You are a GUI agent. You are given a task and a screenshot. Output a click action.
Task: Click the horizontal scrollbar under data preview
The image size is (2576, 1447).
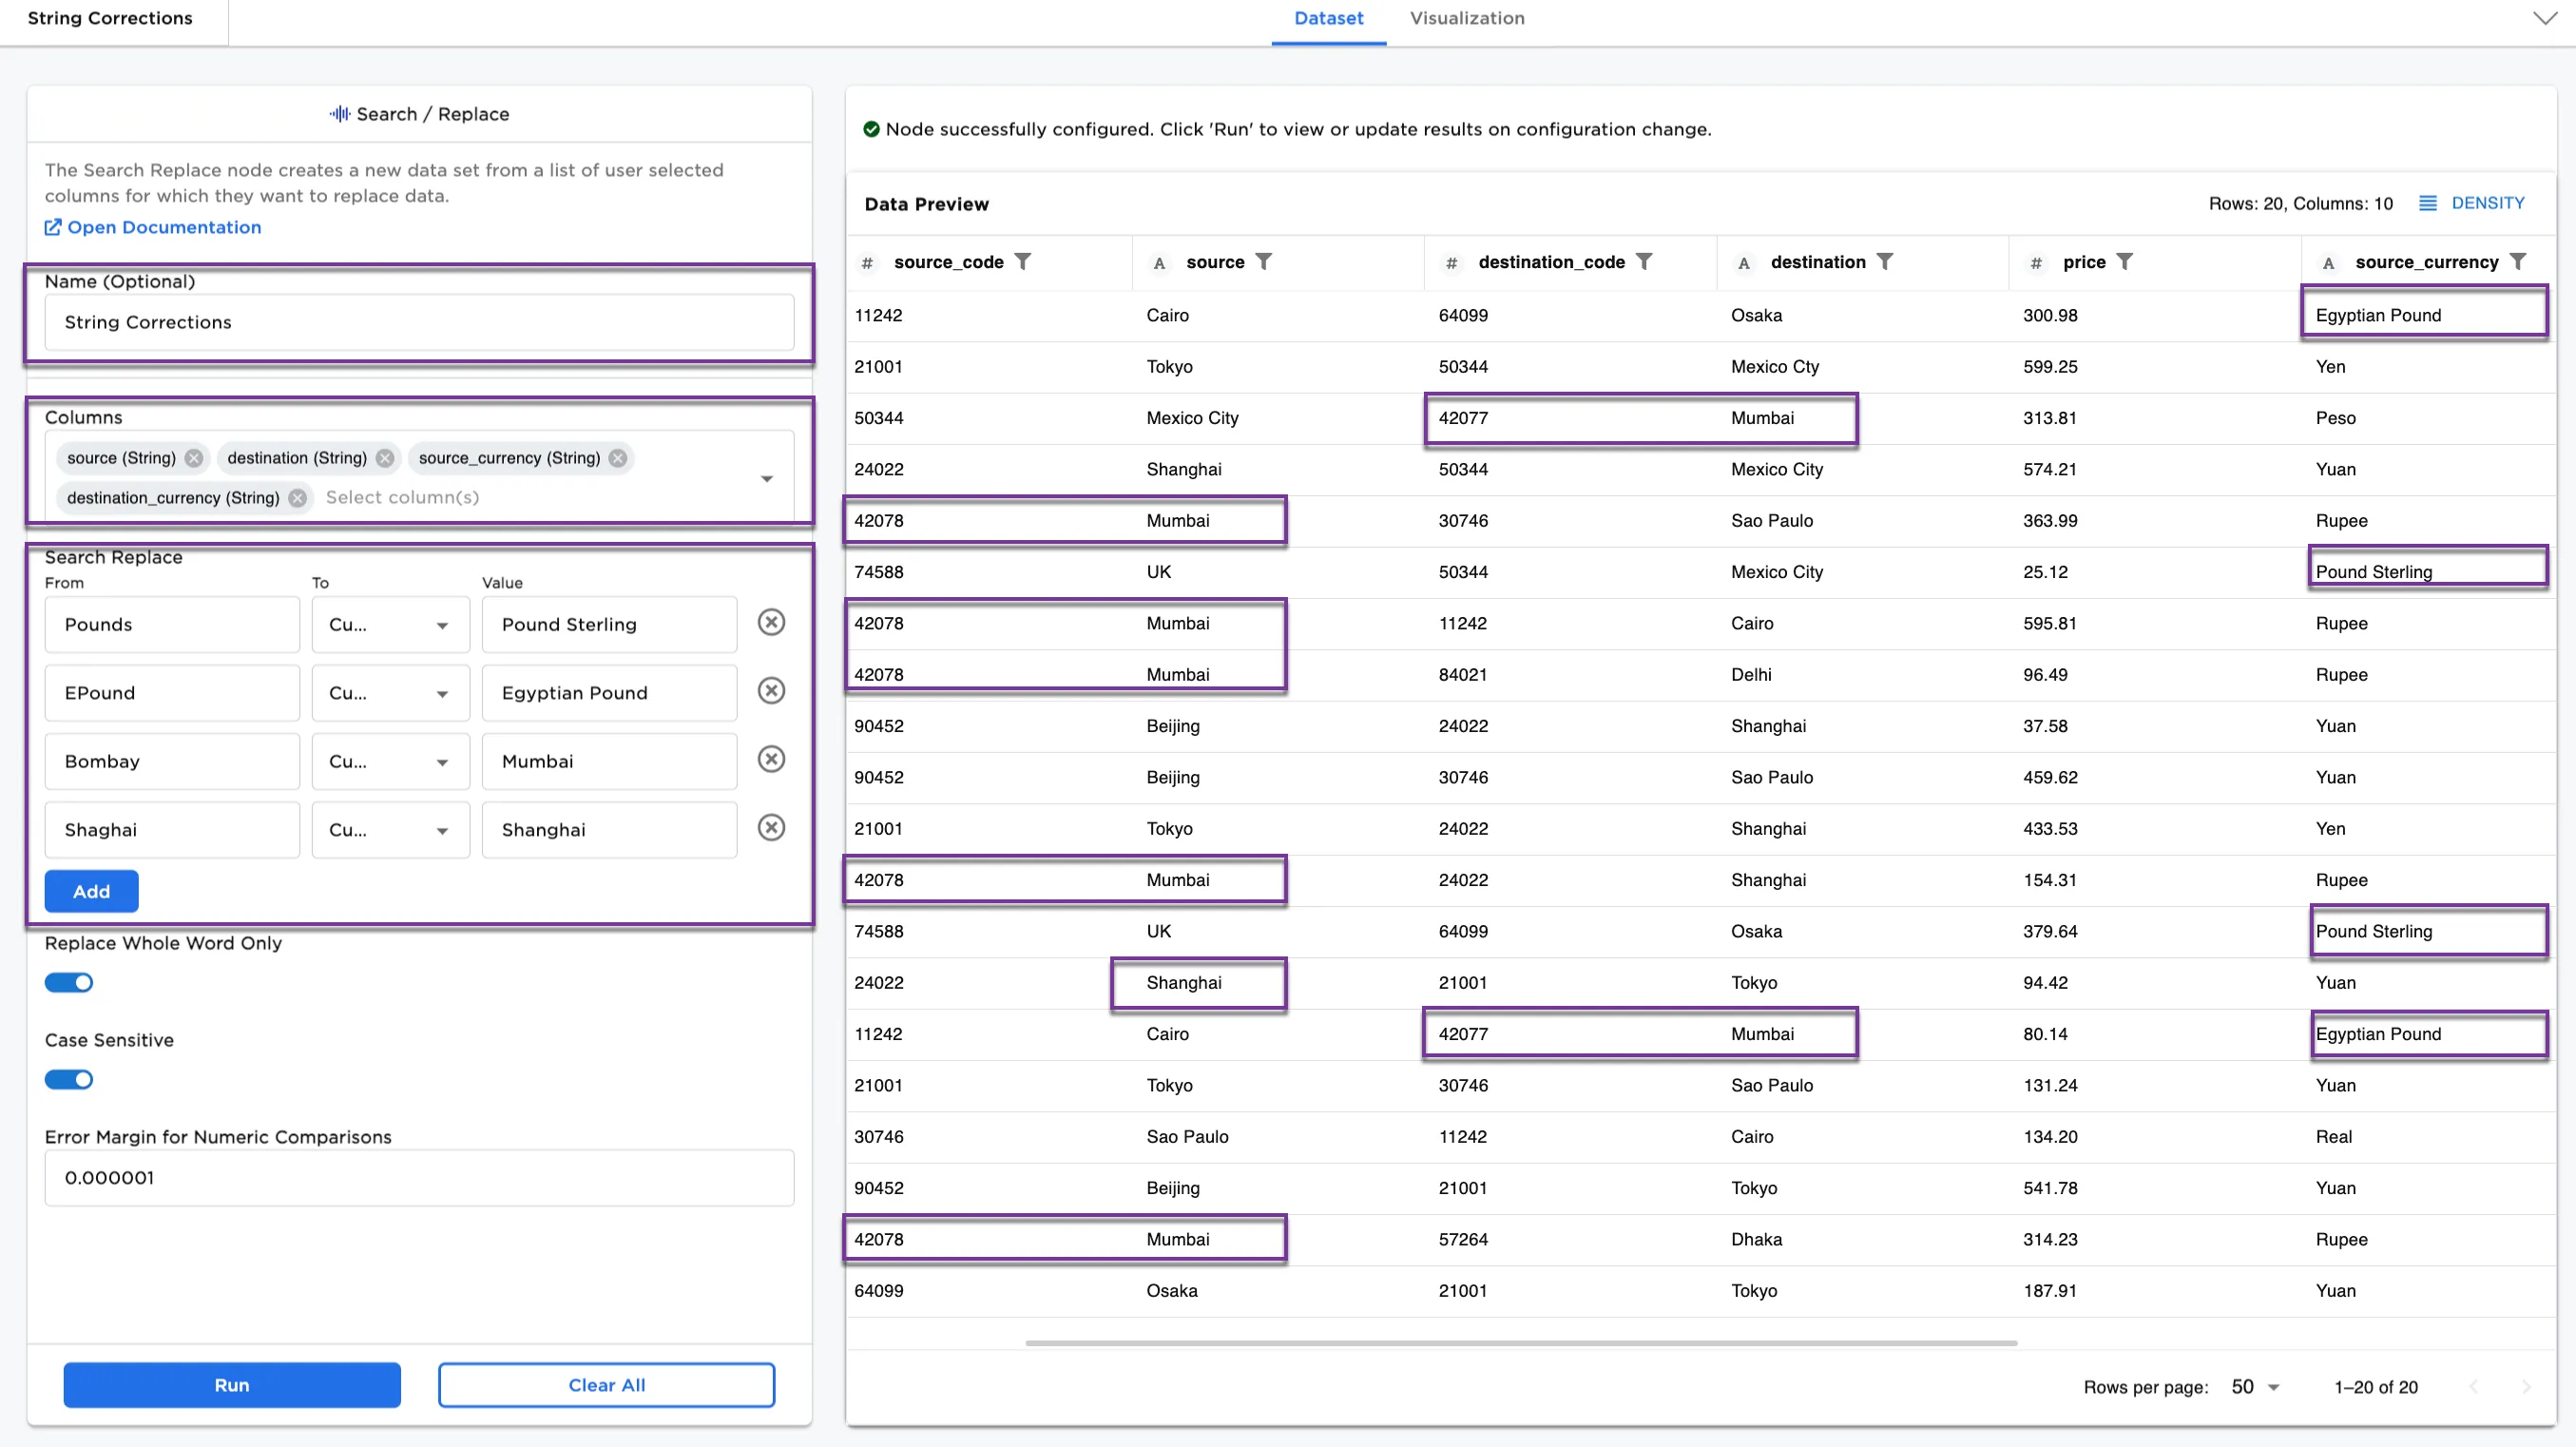(x=1520, y=1343)
